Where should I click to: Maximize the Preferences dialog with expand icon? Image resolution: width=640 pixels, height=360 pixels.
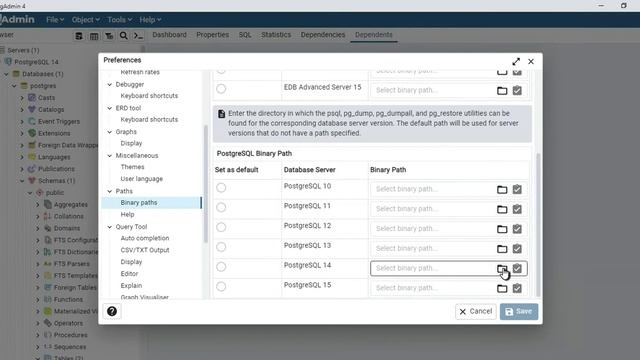(x=516, y=62)
